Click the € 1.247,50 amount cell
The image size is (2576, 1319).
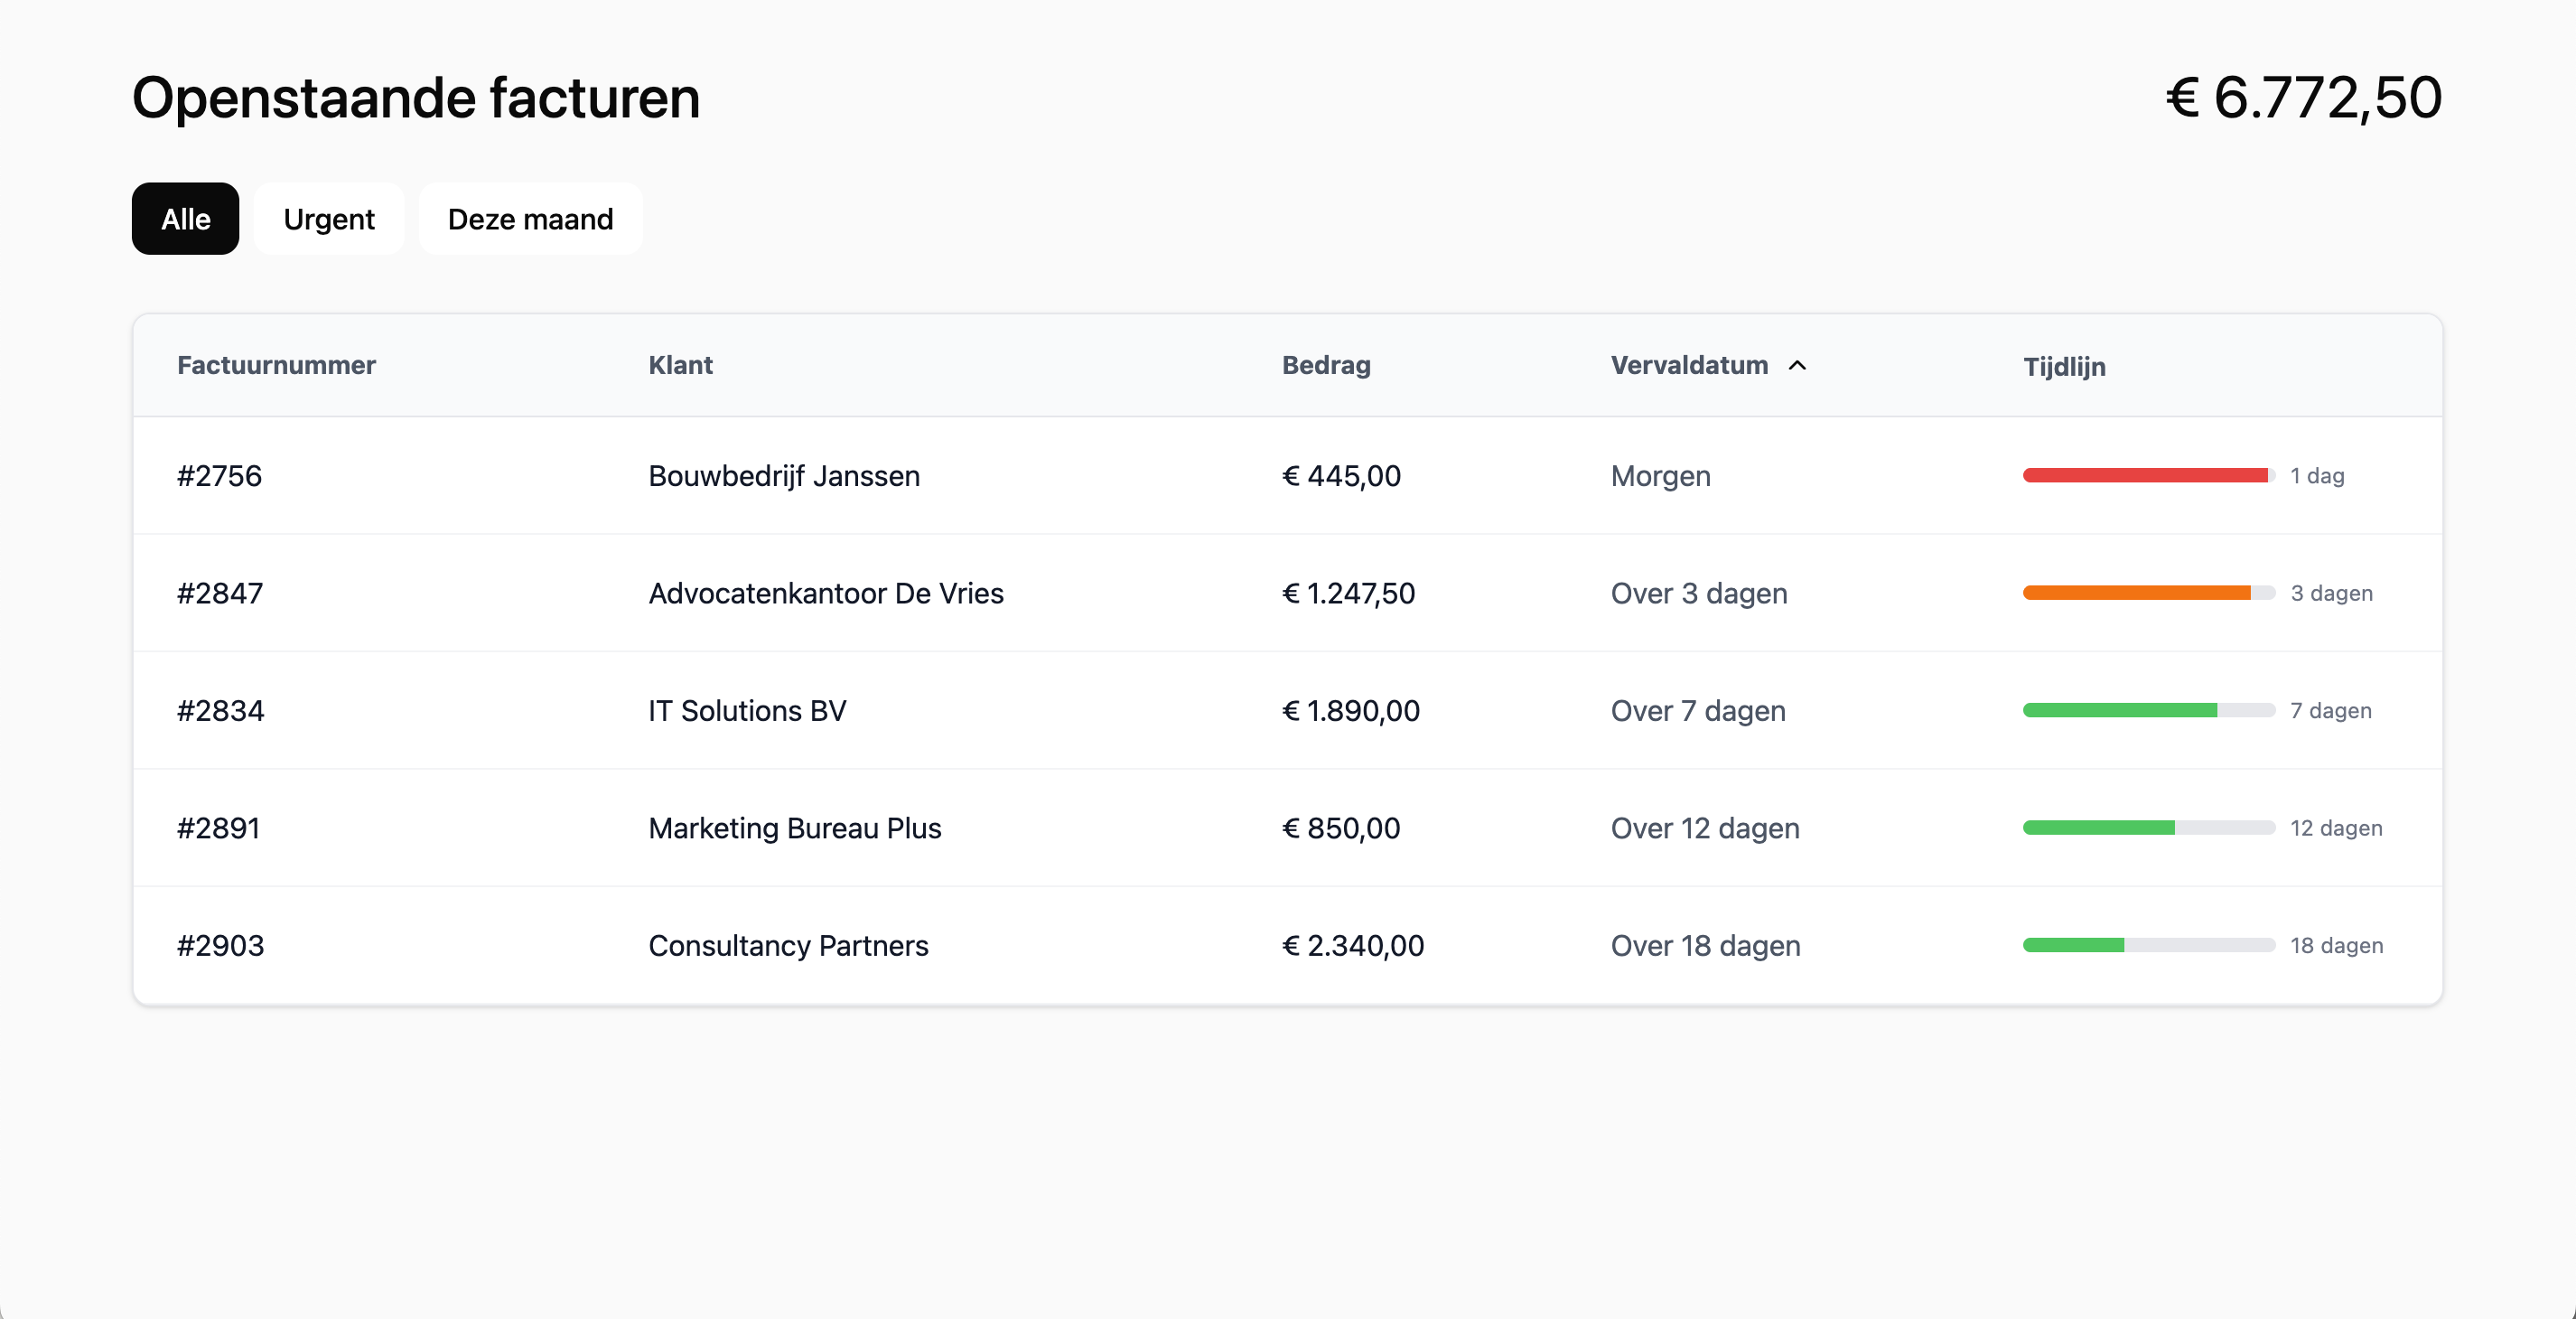tap(1348, 594)
